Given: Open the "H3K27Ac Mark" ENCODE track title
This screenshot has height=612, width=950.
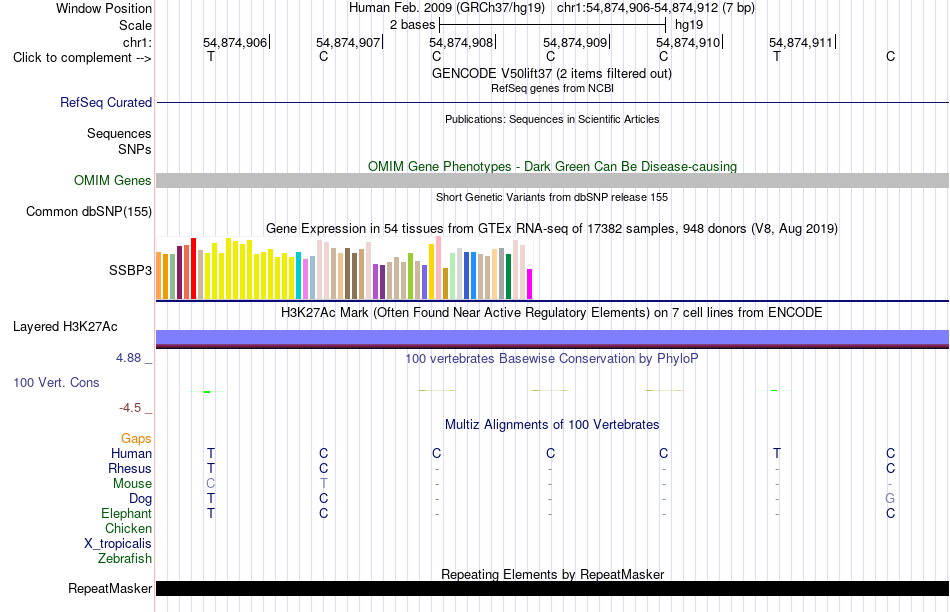Looking at the screenshot, I should 552,313.
